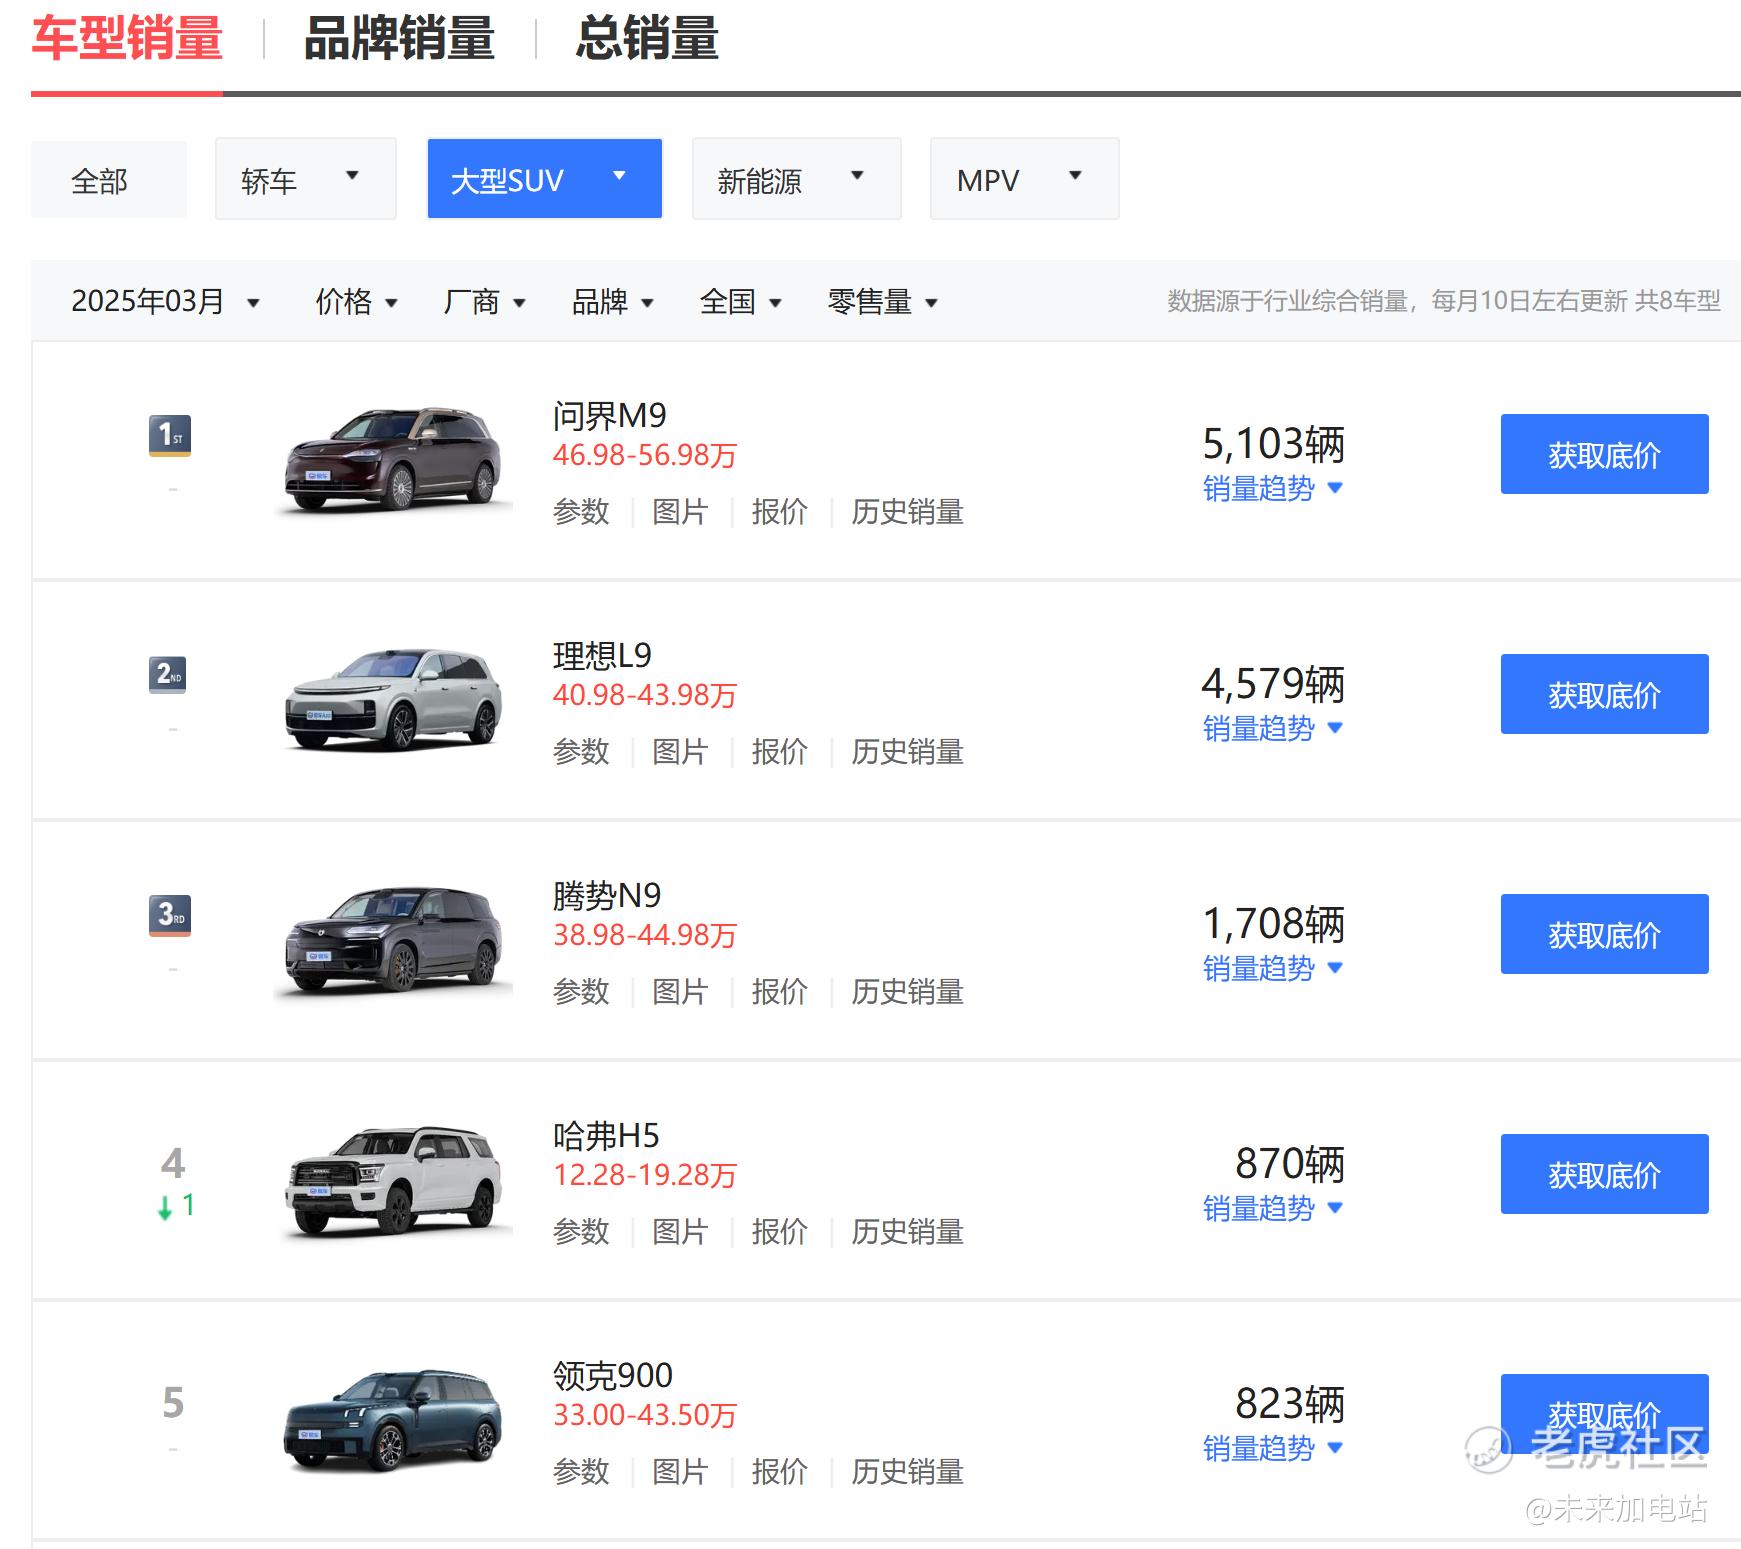1741x1549 pixels.
Task: Click the 问界M9 car thumbnail
Action: click(393, 460)
